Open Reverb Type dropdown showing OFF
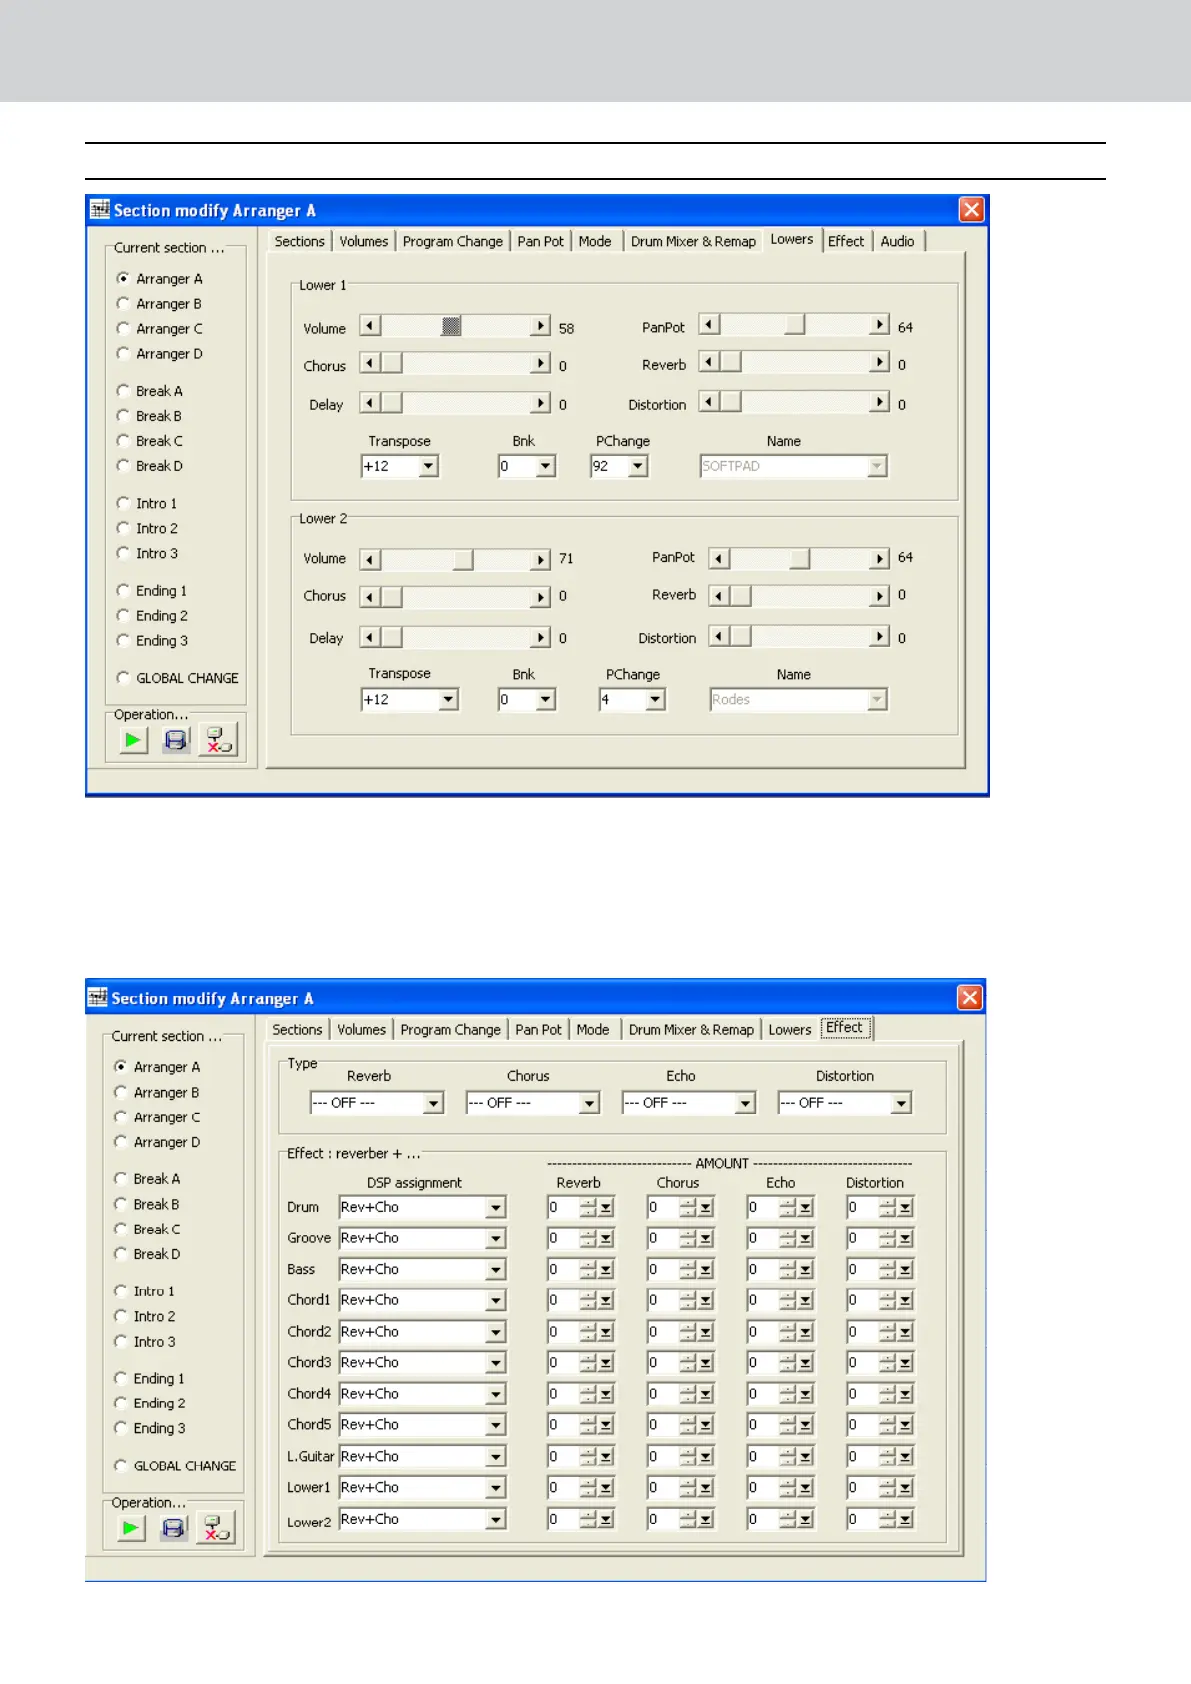The width and height of the screenshot is (1191, 1684). [x=433, y=1103]
